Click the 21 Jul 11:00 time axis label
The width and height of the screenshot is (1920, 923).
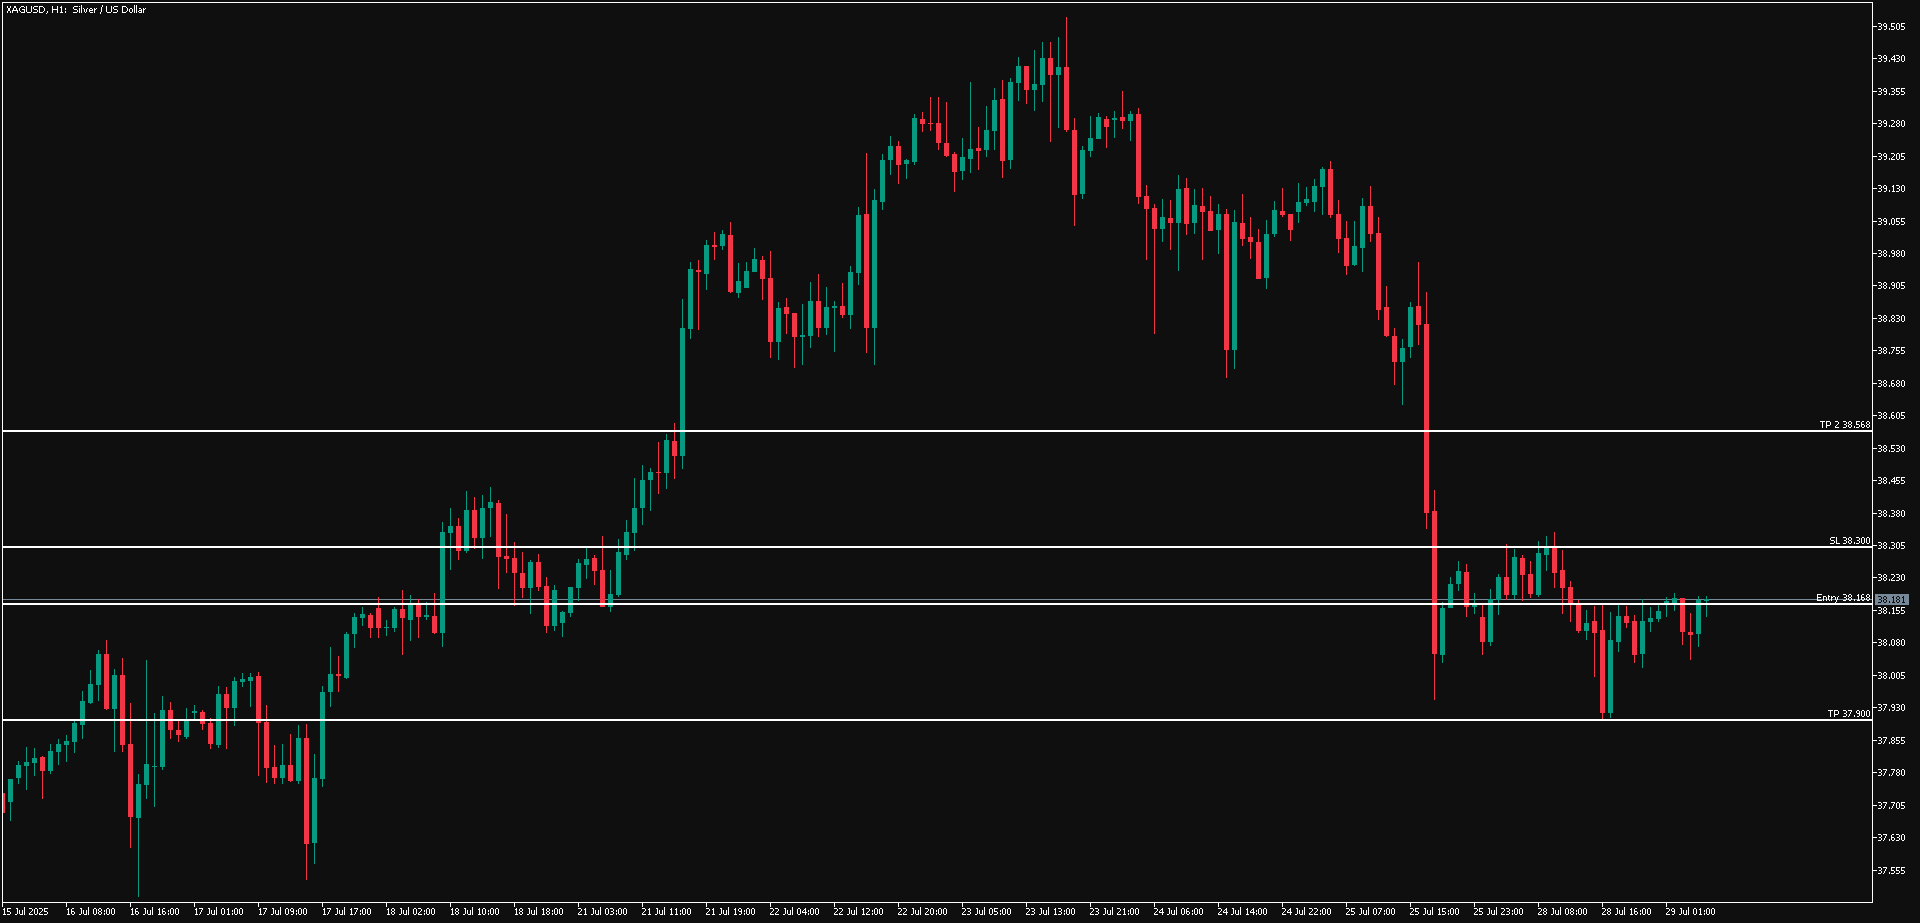(x=668, y=912)
